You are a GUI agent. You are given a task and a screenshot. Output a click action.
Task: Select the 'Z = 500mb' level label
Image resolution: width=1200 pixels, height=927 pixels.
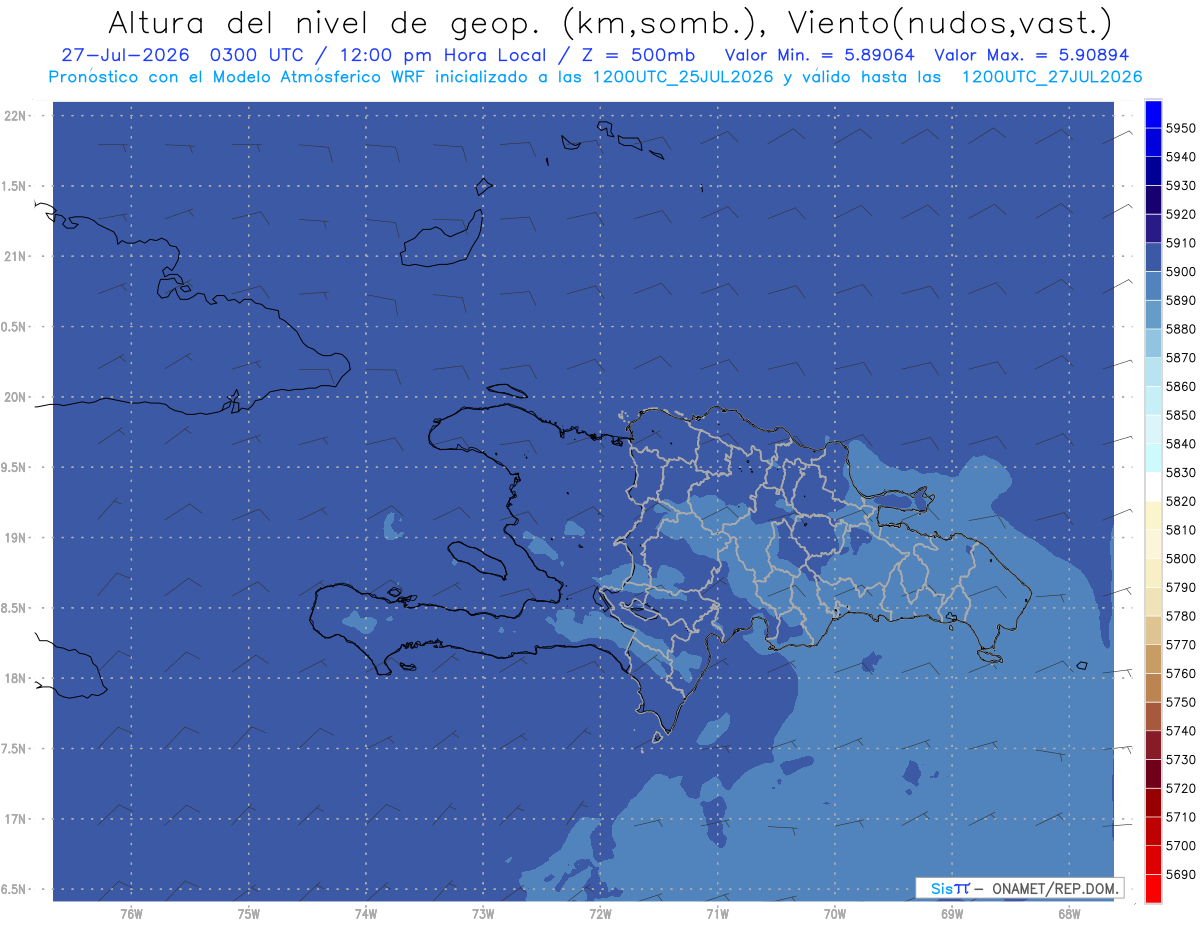(633, 55)
